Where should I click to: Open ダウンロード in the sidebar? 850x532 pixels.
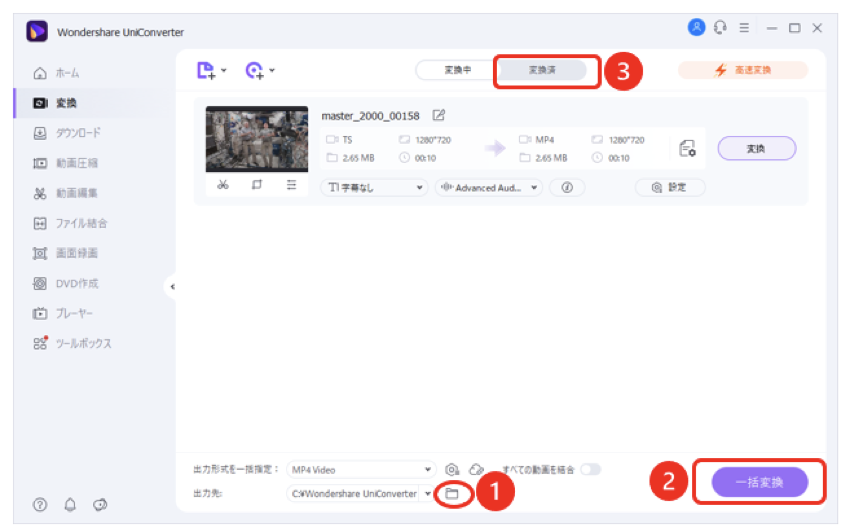click(x=67, y=133)
